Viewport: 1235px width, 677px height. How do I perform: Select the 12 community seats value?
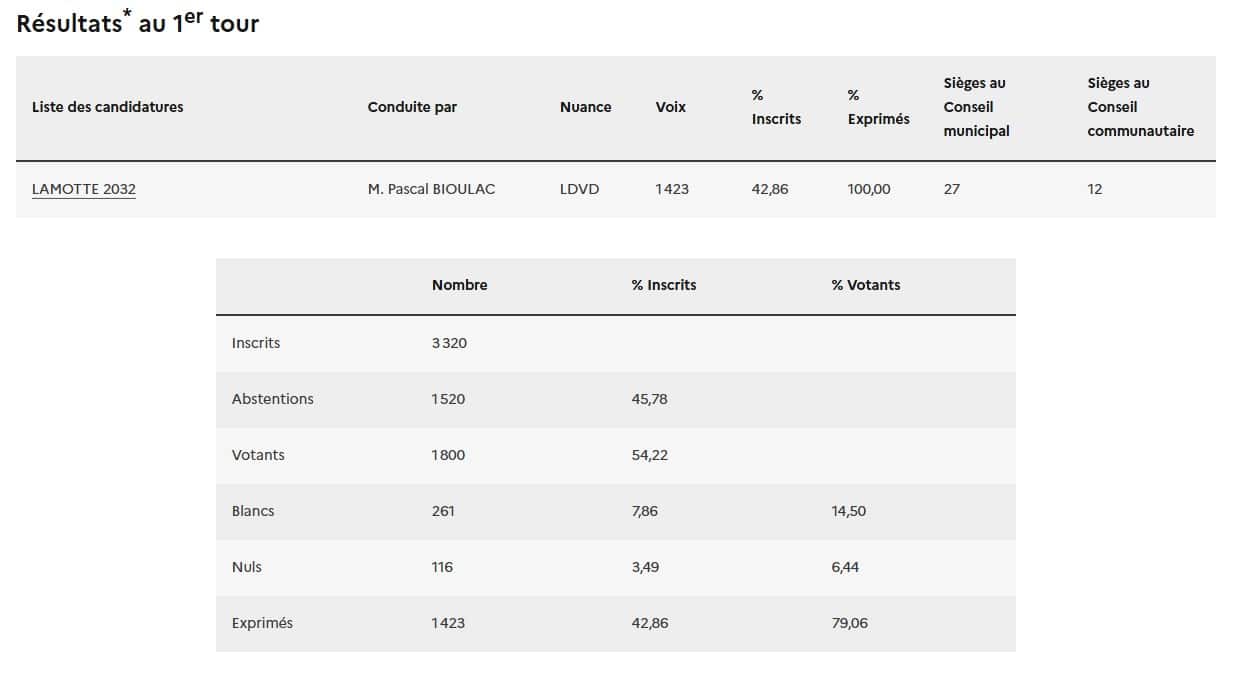click(x=1095, y=189)
